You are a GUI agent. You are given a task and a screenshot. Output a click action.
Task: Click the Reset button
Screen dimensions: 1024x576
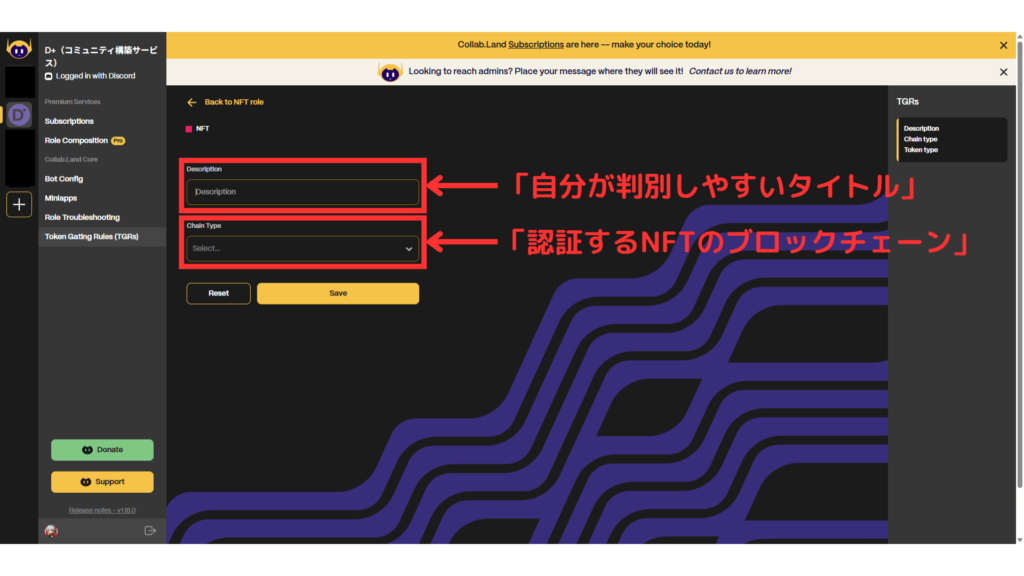click(x=218, y=293)
